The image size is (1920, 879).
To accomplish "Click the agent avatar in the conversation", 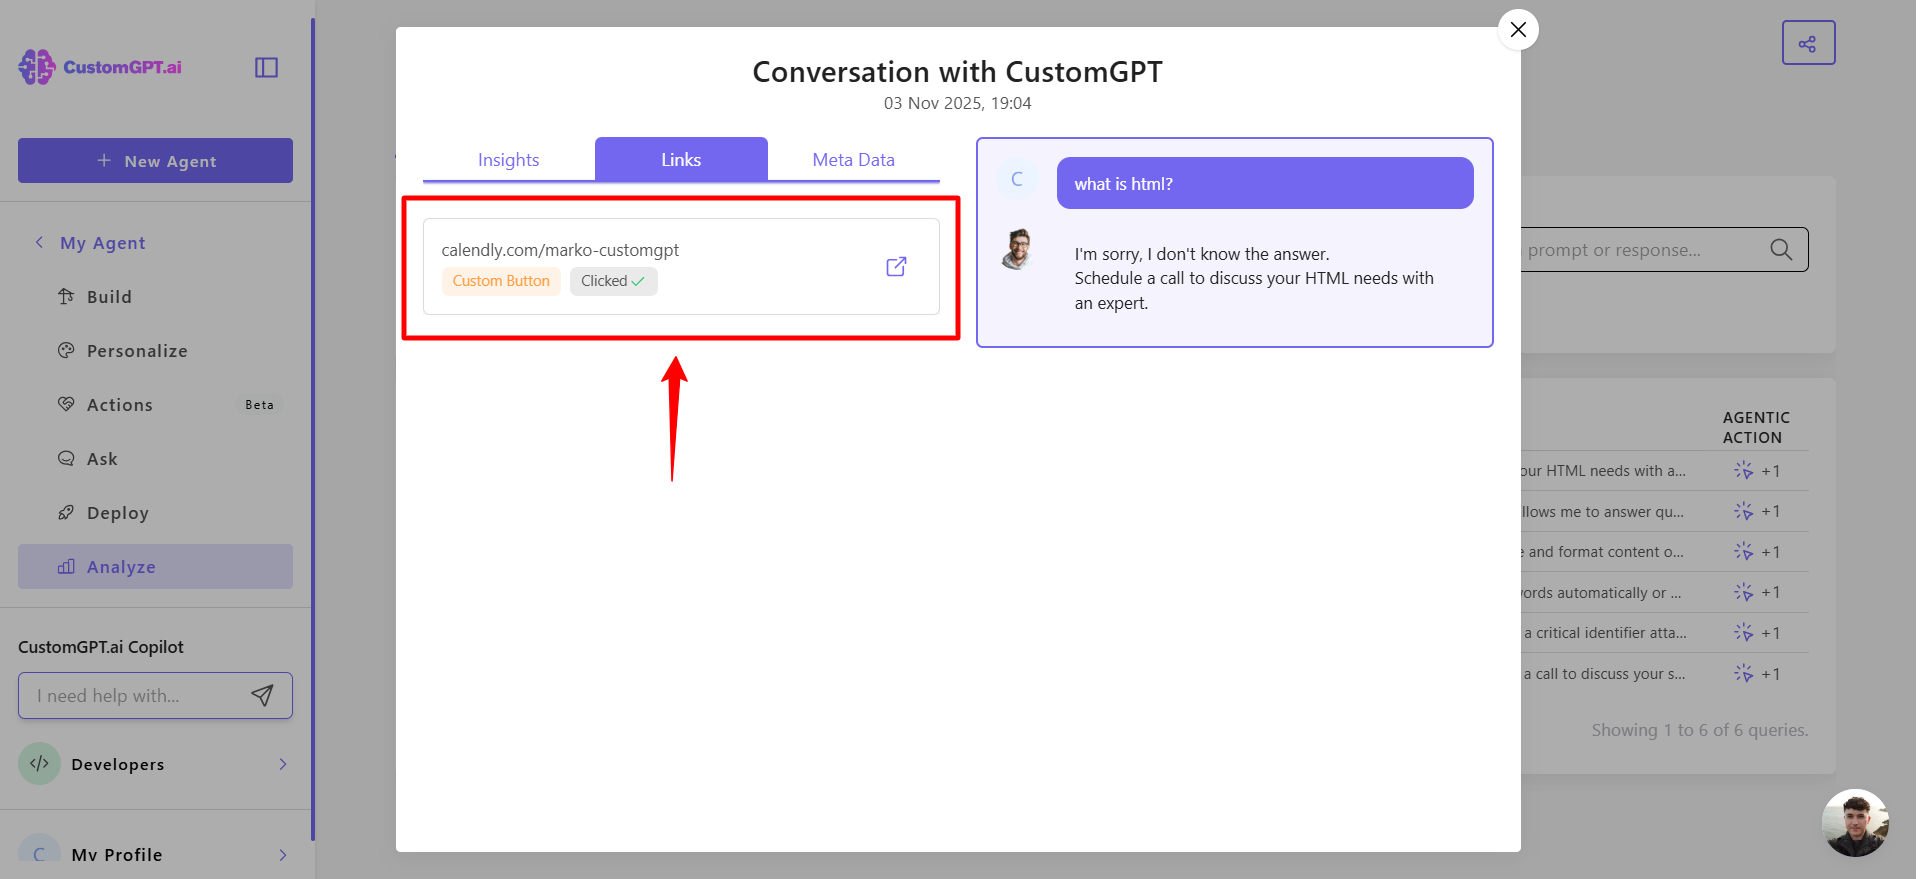I will tap(1017, 250).
